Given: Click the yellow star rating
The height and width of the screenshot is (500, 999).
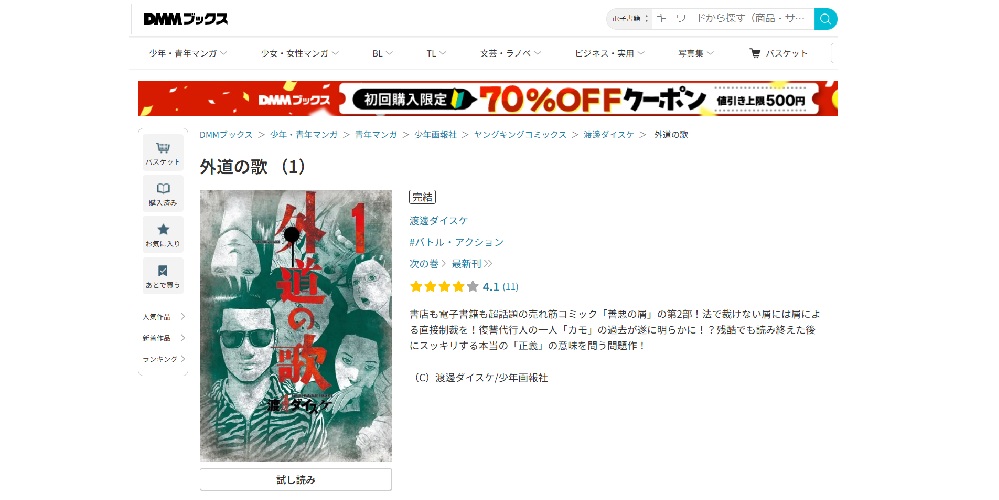Looking at the screenshot, I should [x=444, y=287].
